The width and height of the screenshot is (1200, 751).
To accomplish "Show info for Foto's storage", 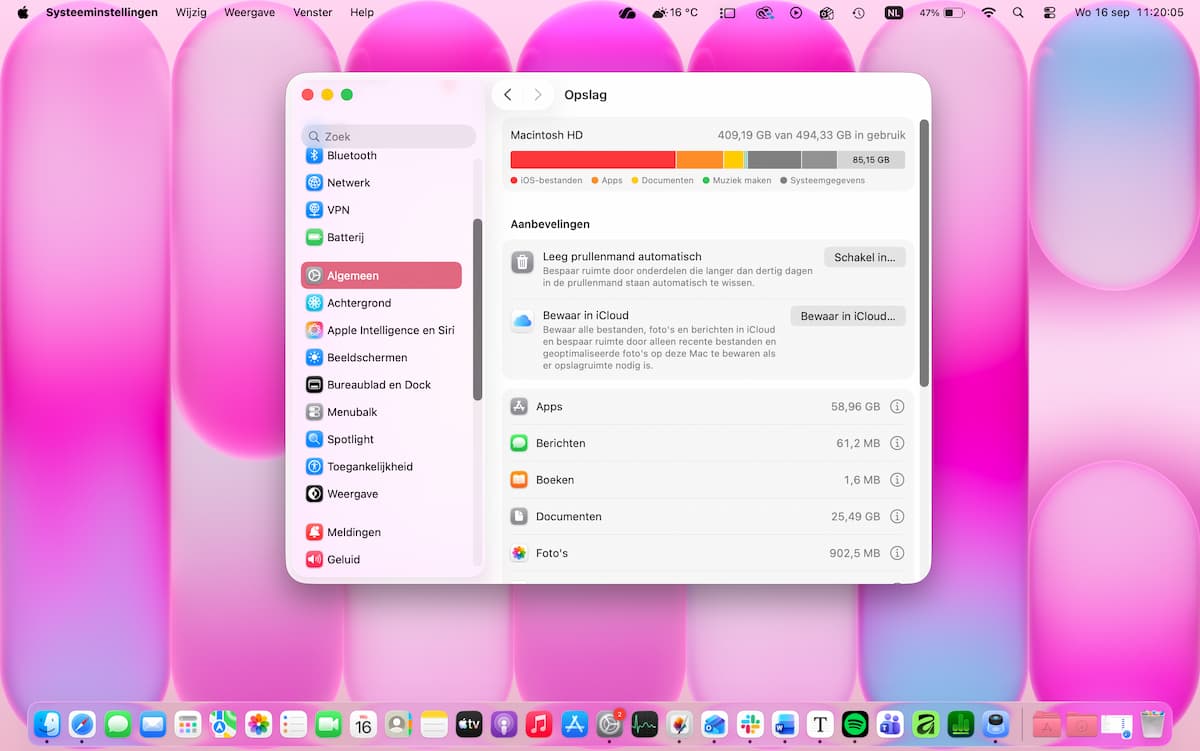I will tap(897, 553).
